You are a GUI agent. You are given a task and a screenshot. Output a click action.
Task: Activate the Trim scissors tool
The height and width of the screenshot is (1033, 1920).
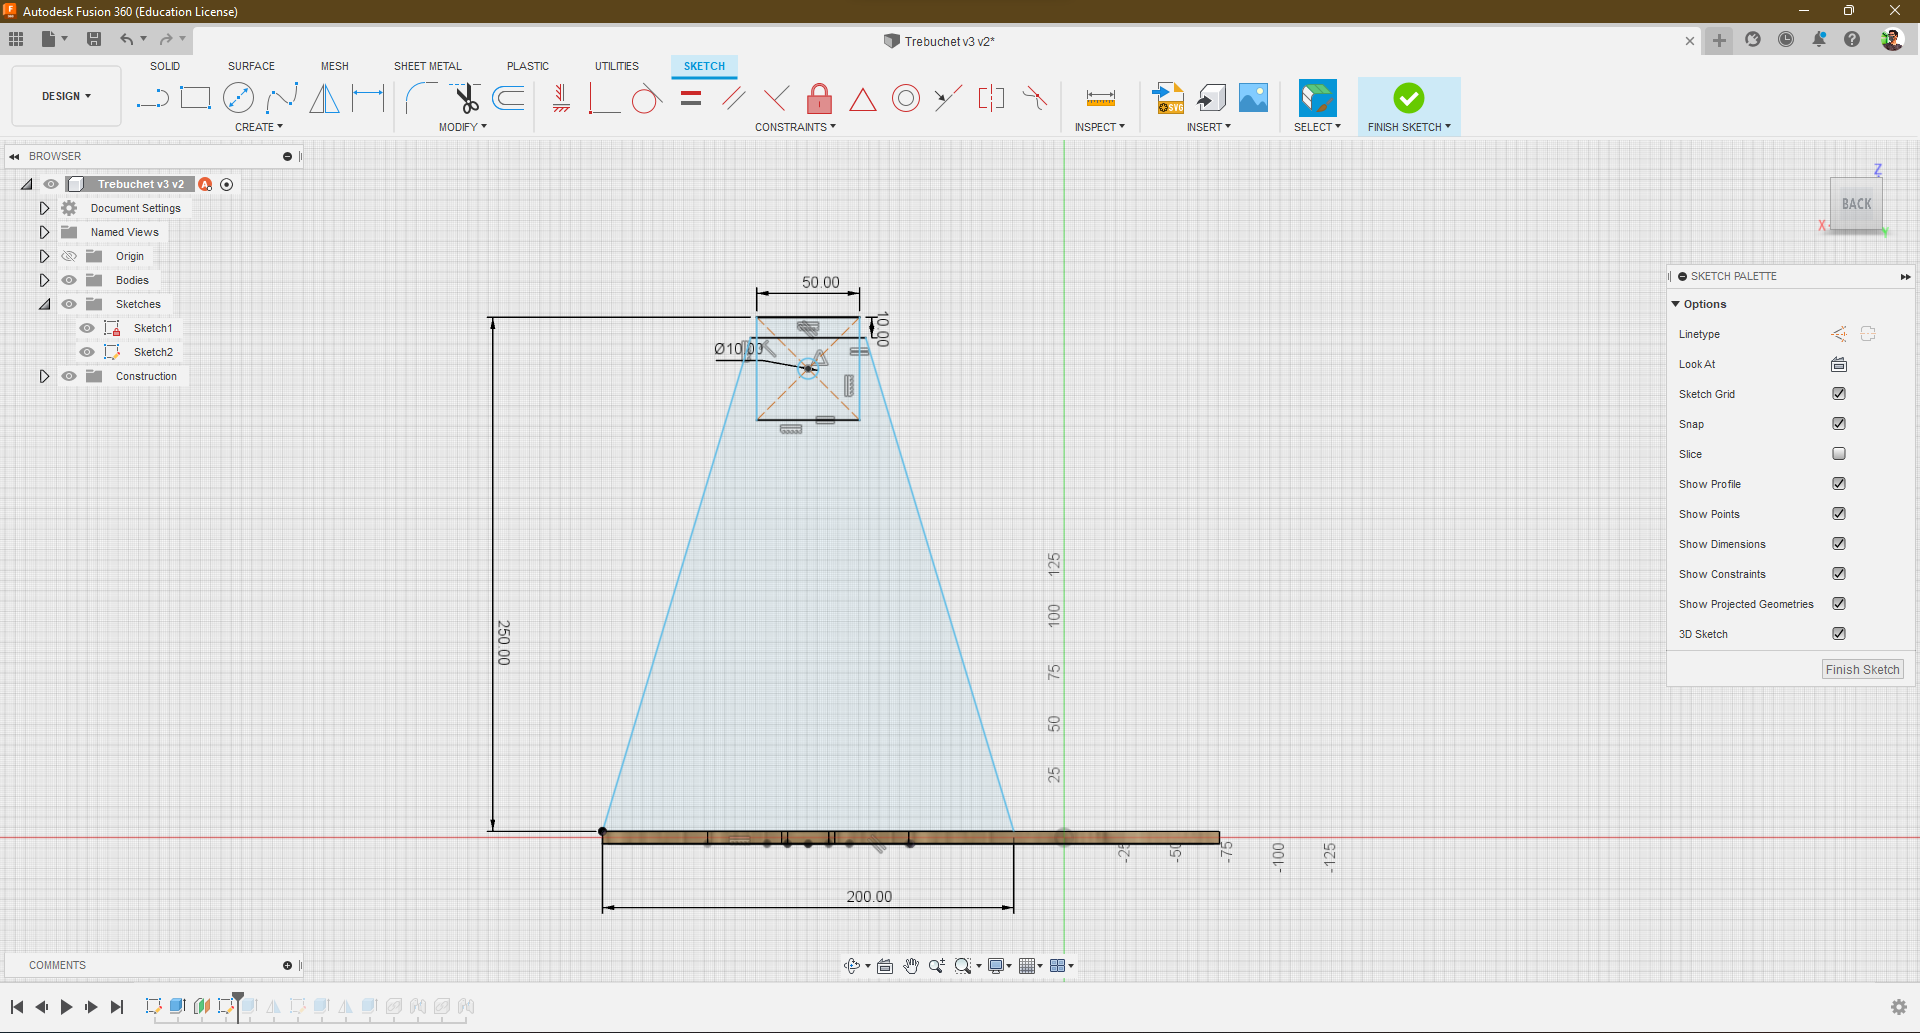point(466,98)
